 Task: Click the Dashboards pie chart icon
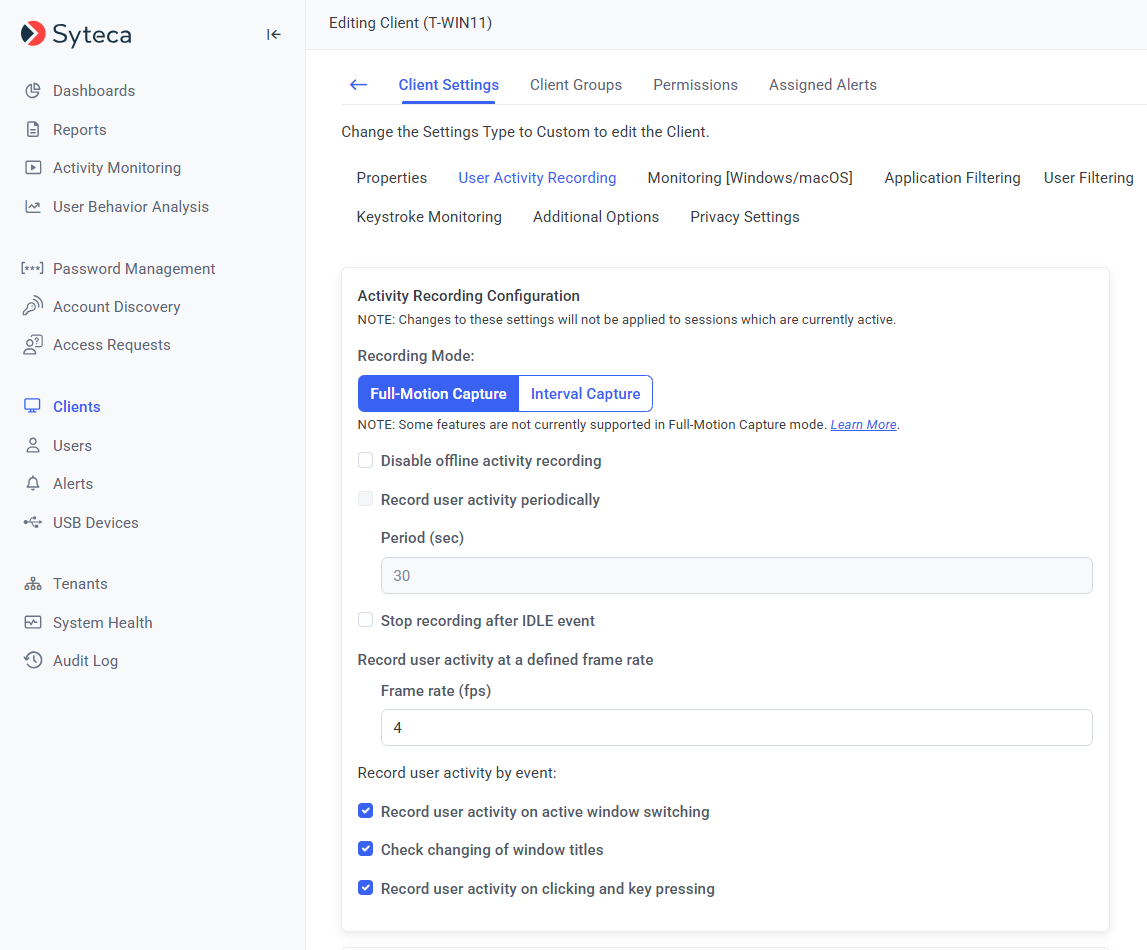33,91
